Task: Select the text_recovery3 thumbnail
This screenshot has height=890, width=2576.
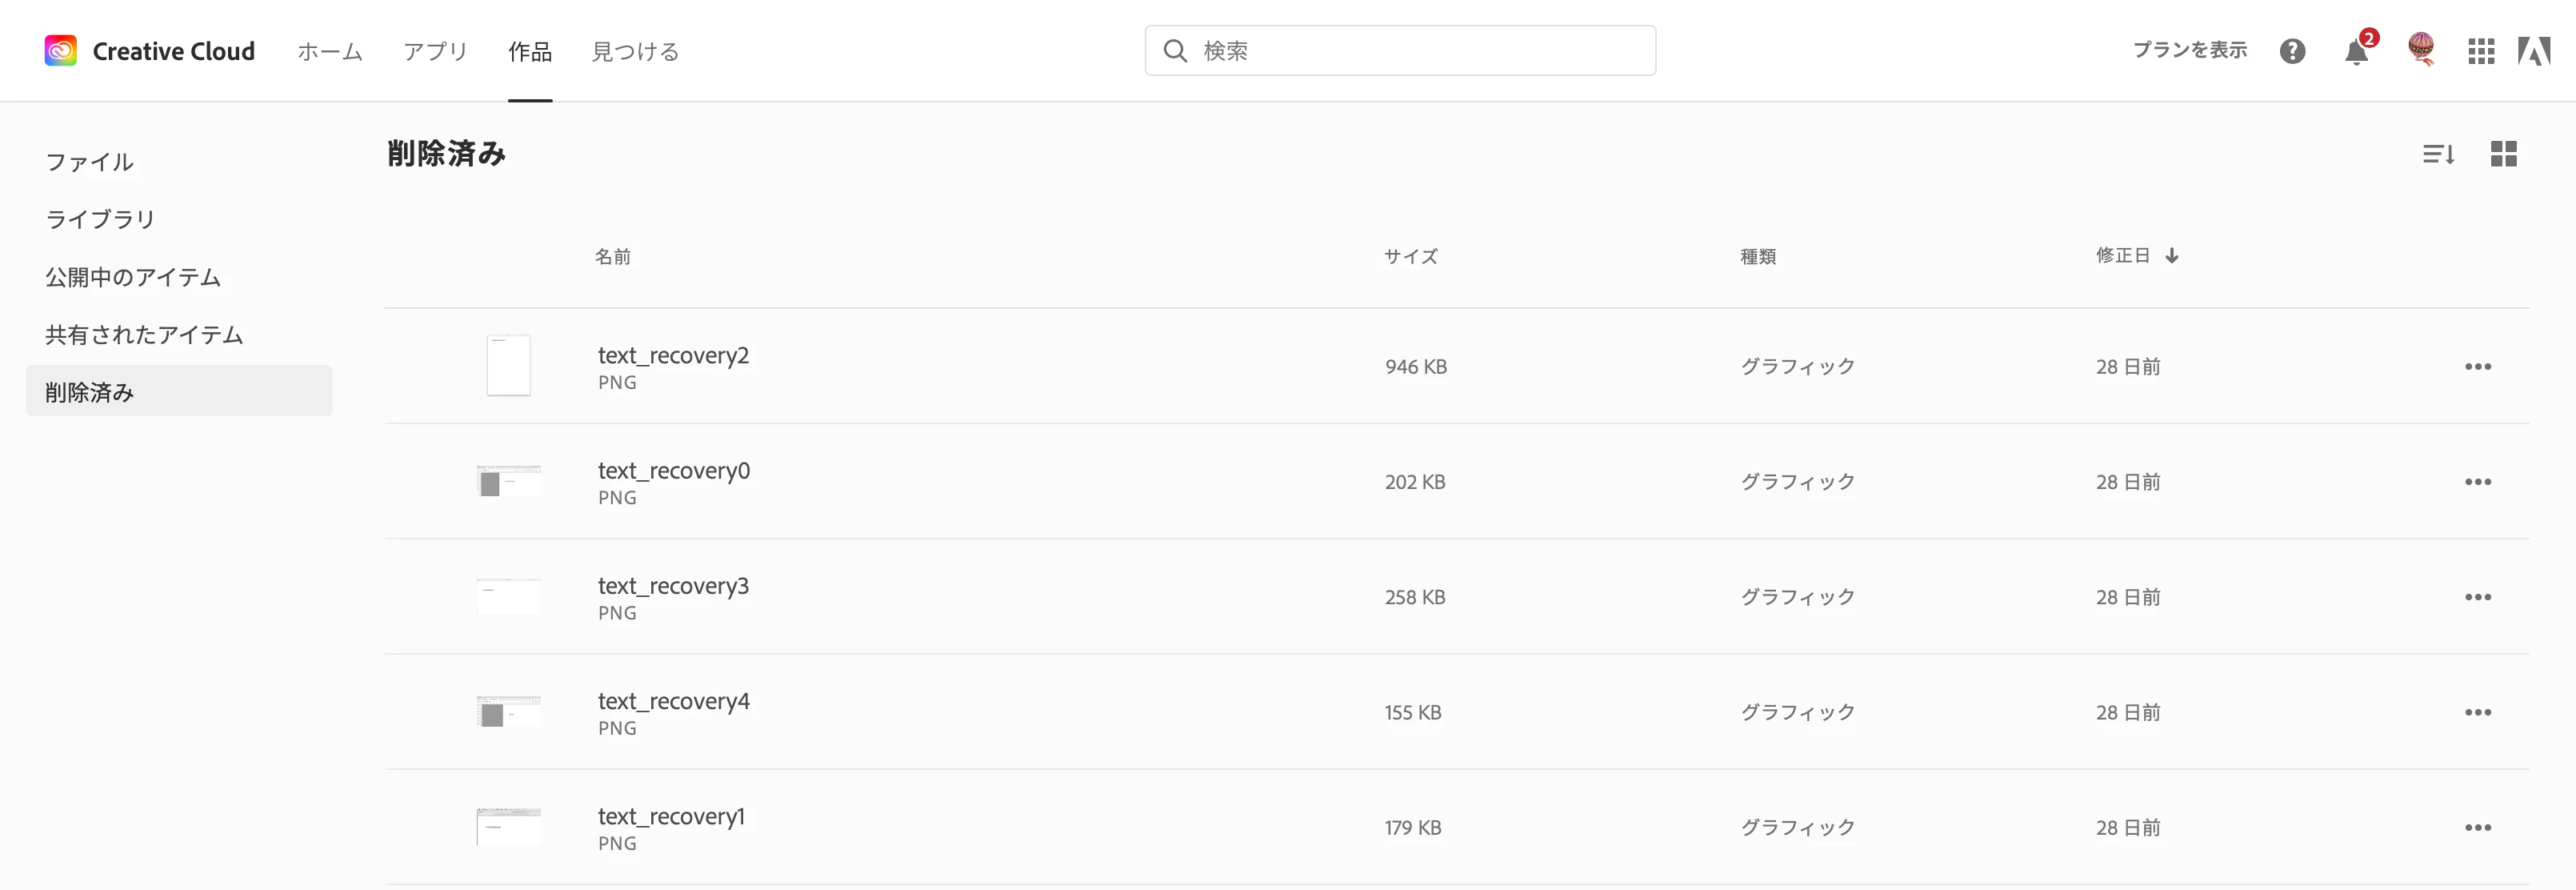Action: (x=508, y=597)
